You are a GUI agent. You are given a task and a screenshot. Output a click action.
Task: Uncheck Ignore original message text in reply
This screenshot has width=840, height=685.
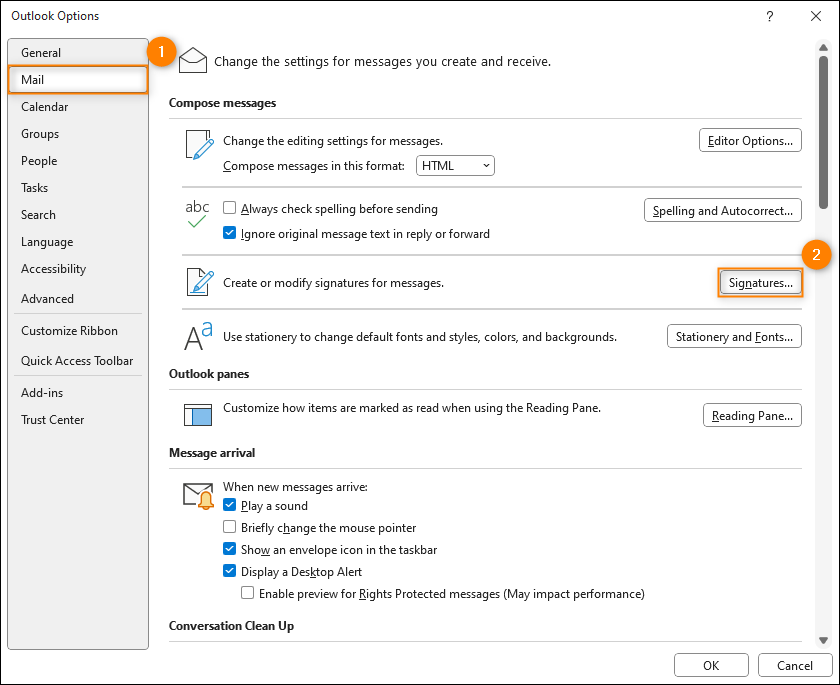[229, 233]
